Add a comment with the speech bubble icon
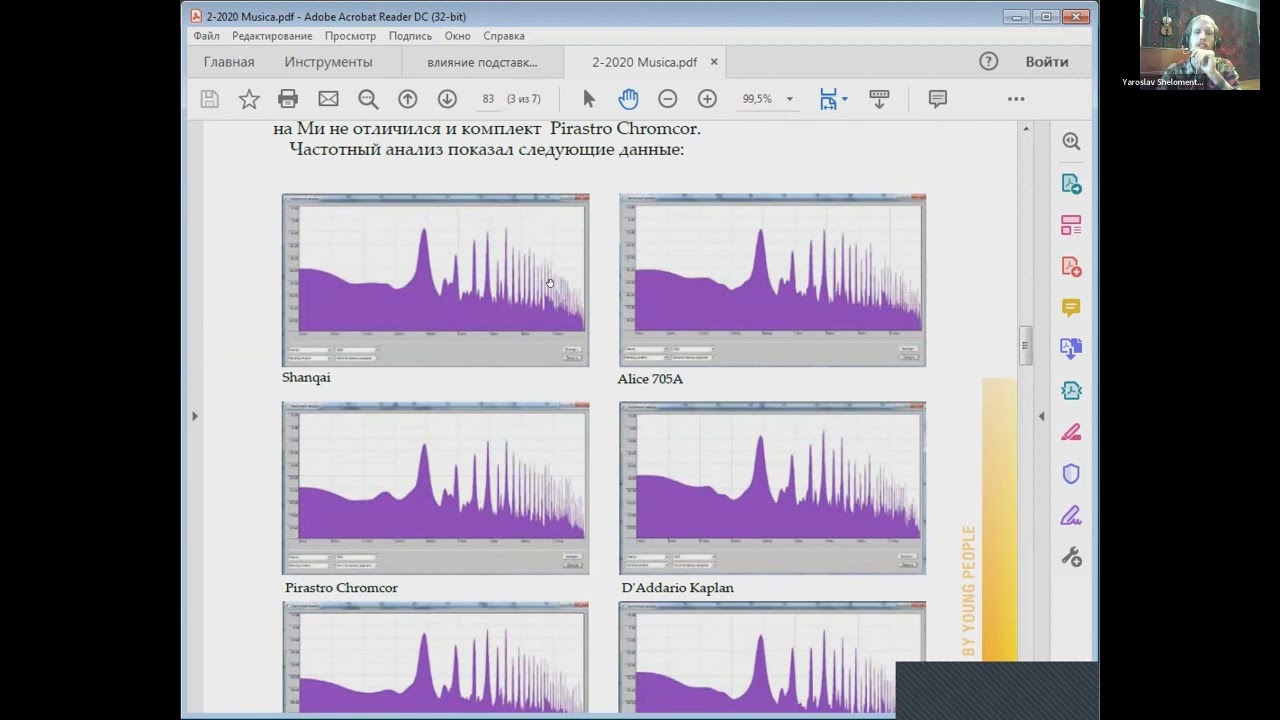This screenshot has width=1280, height=720. coord(937,99)
